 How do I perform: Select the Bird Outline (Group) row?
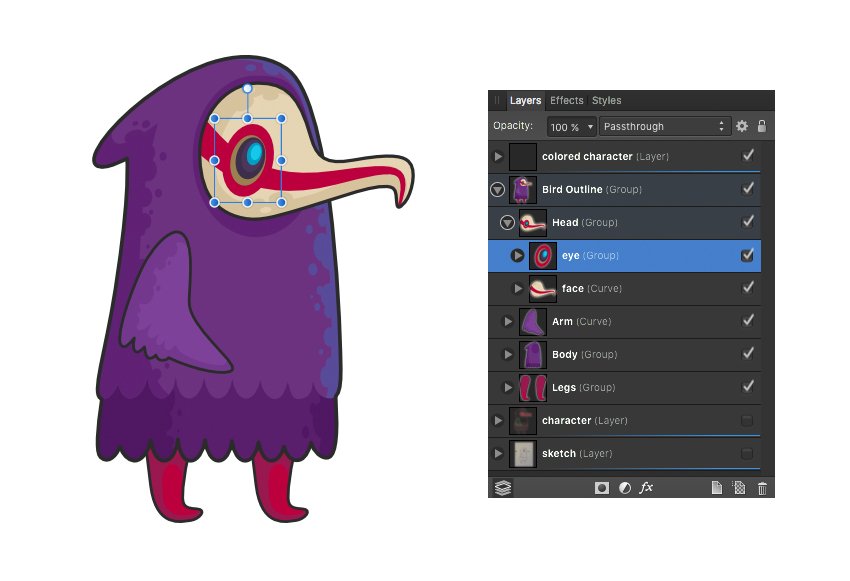(624, 190)
